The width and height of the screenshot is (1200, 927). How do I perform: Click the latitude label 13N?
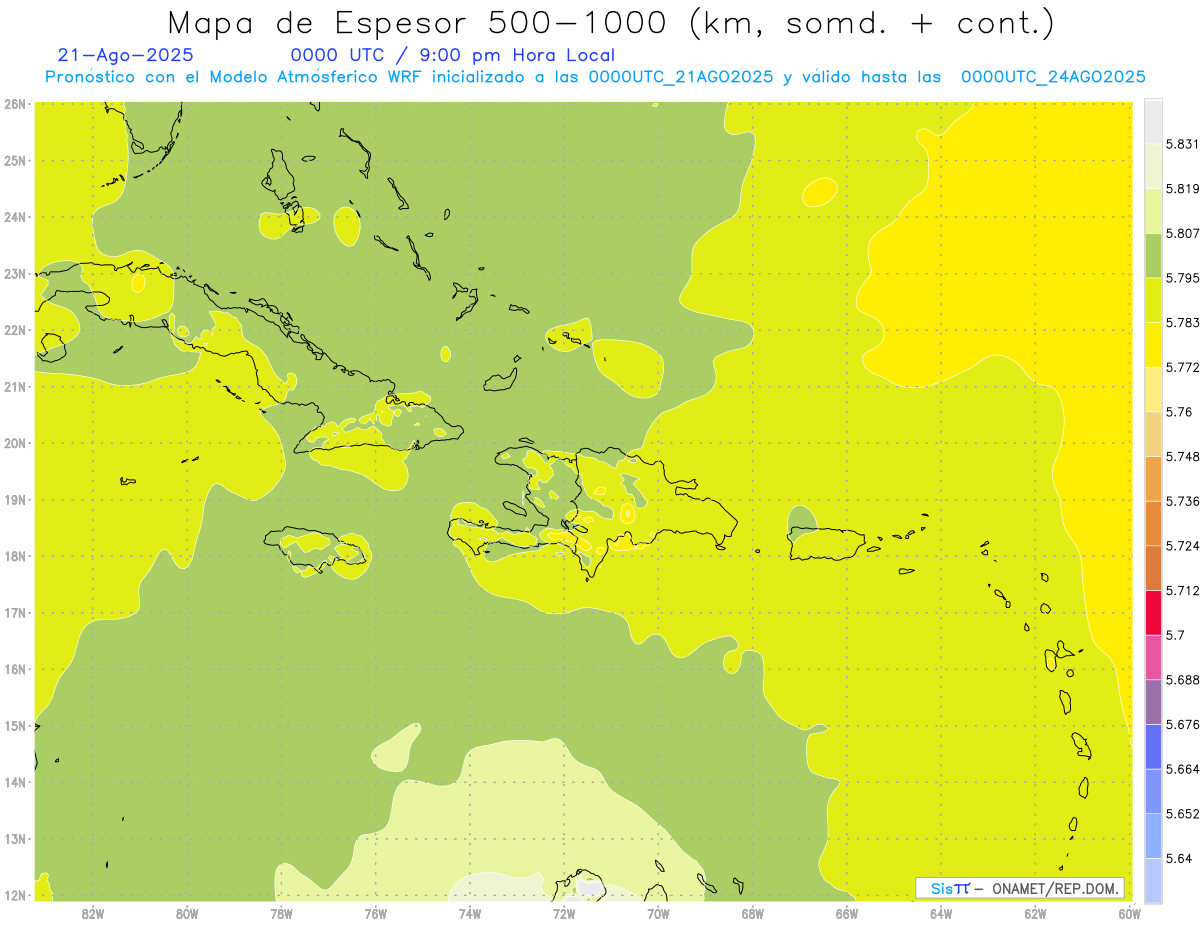tap(15, 838)
